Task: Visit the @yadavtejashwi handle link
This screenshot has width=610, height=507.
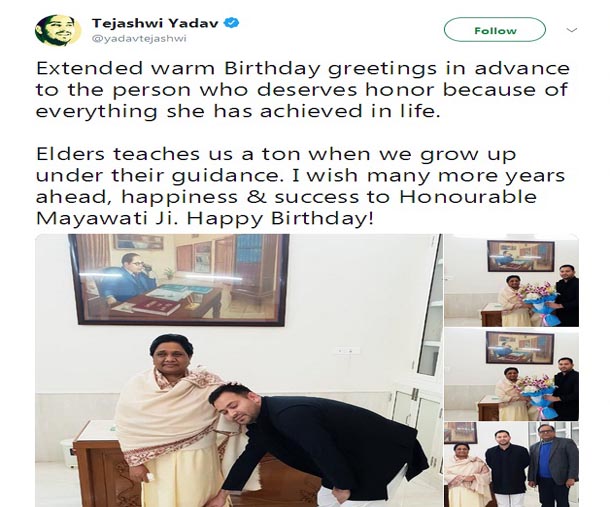Action: pos(139,39)
